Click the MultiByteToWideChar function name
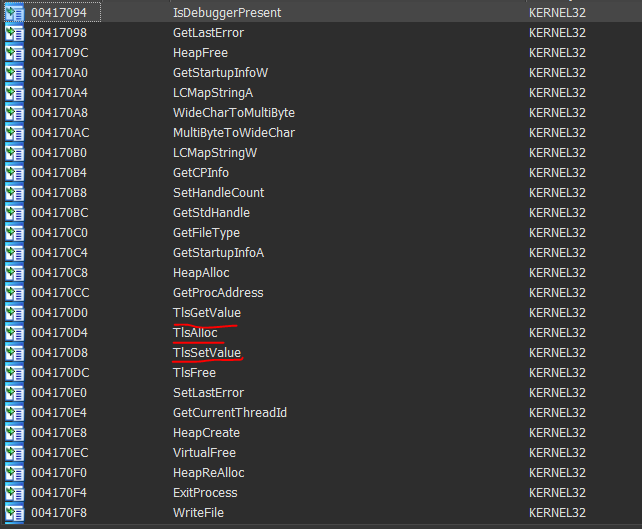642x529 pixels. 234,133
